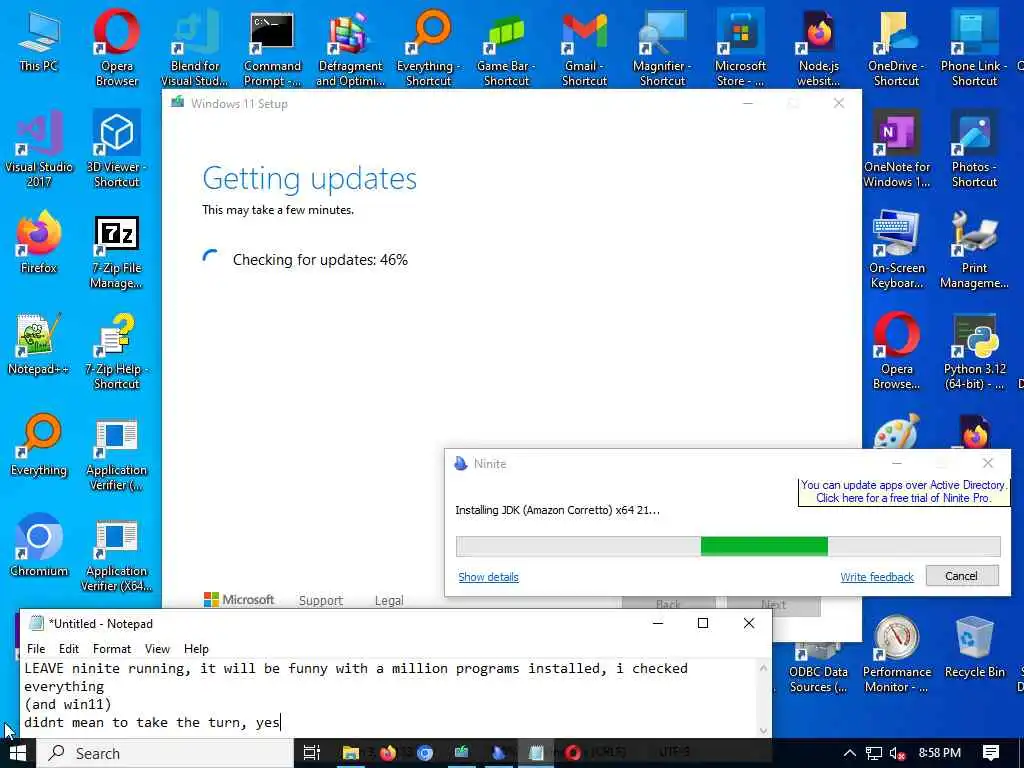Select Opera Browser icon beside Python 3.12
The image size is (1024, 768).
(896, 351)
